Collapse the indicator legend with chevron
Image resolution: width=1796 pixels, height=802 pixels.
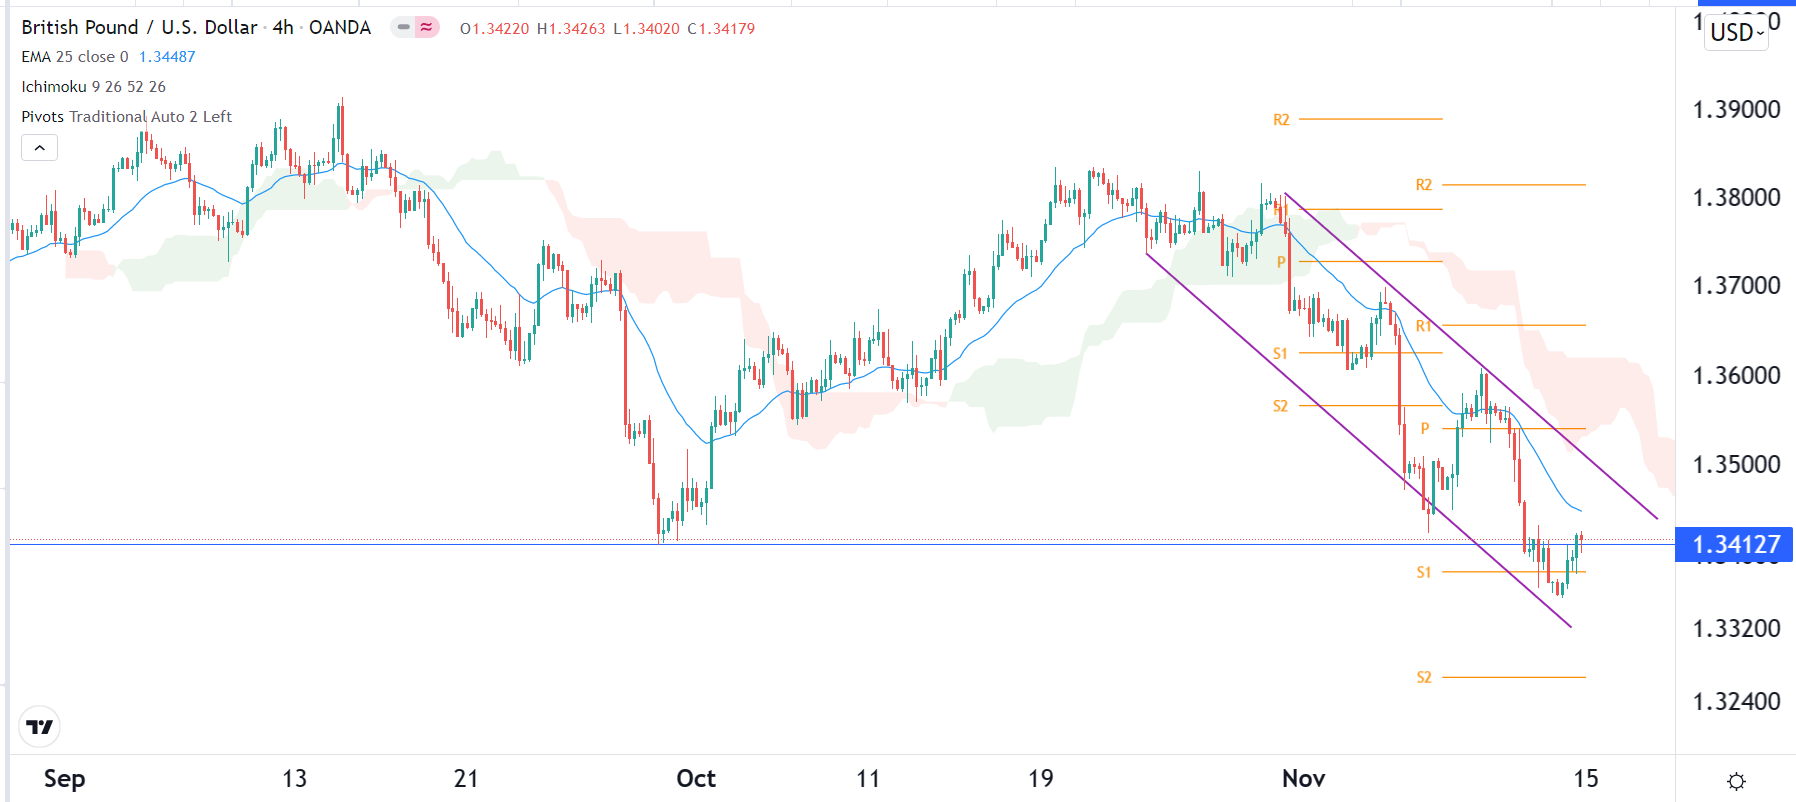coord(39,148)
